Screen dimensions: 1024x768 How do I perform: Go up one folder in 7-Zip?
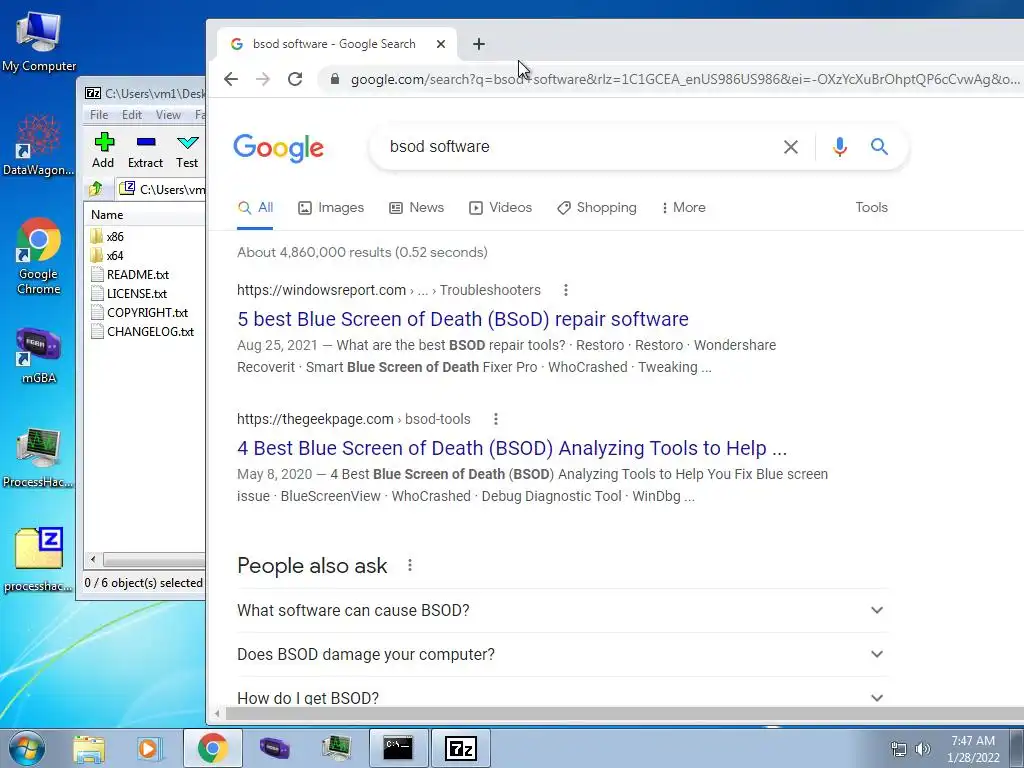click(96, 189)
